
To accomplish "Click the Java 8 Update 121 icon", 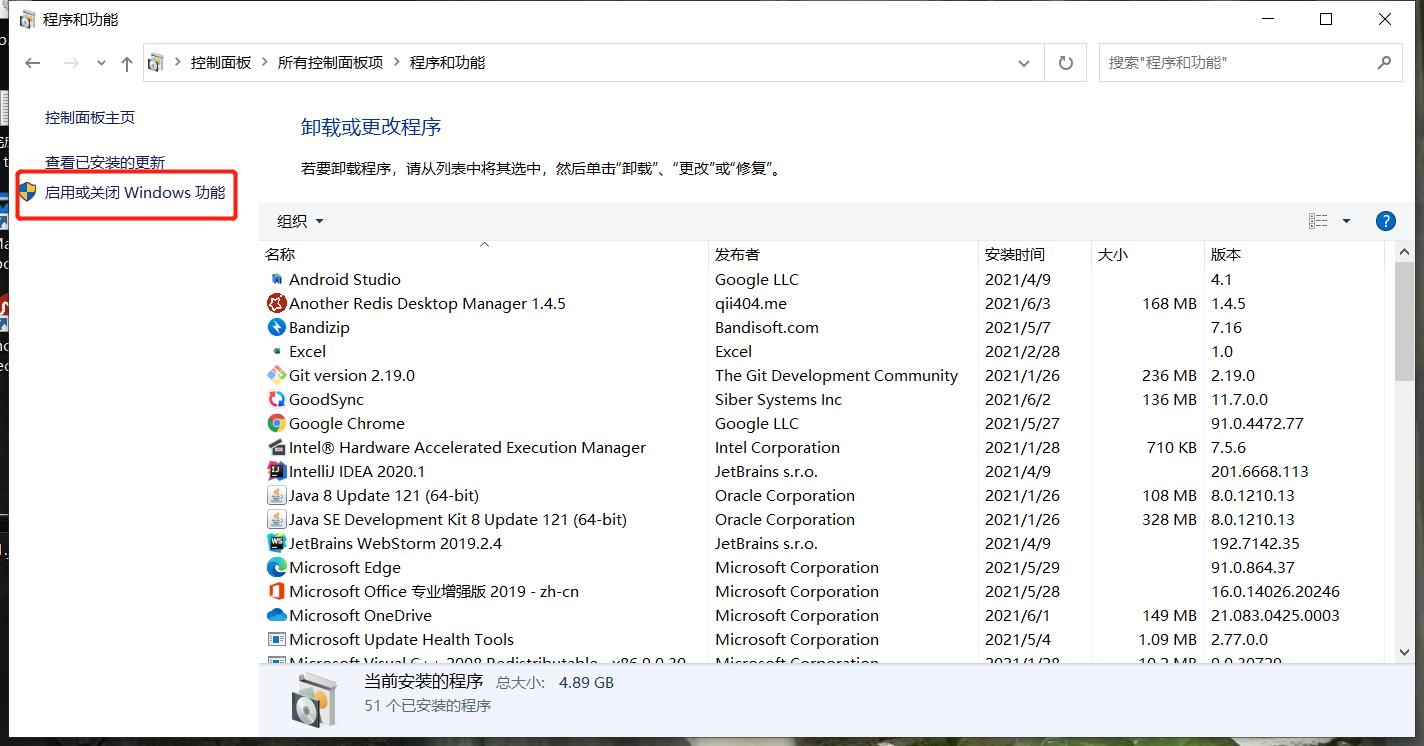I will click(277, 495).
